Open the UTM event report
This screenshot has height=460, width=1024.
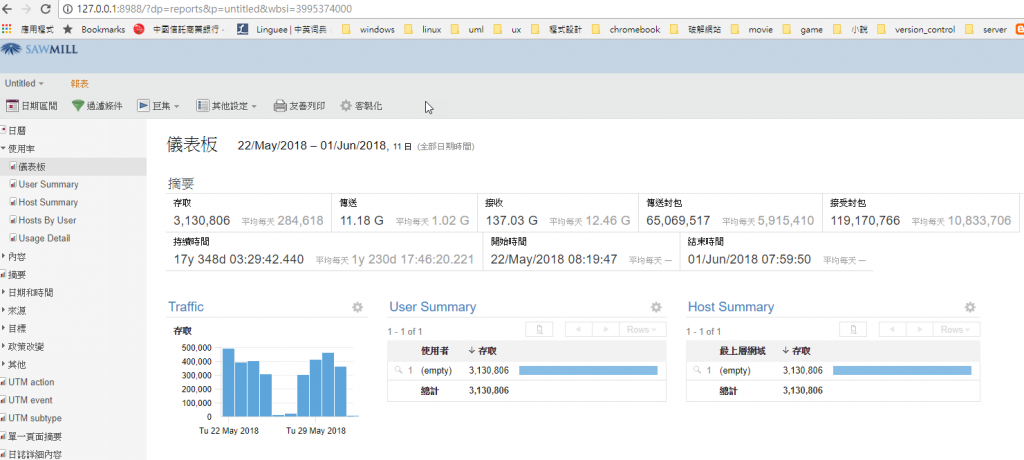(30, 400)
